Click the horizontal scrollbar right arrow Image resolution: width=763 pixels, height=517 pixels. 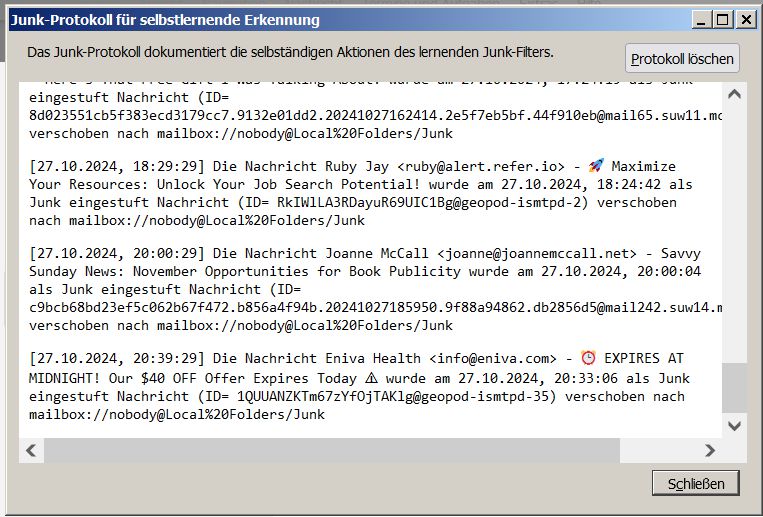710,451
